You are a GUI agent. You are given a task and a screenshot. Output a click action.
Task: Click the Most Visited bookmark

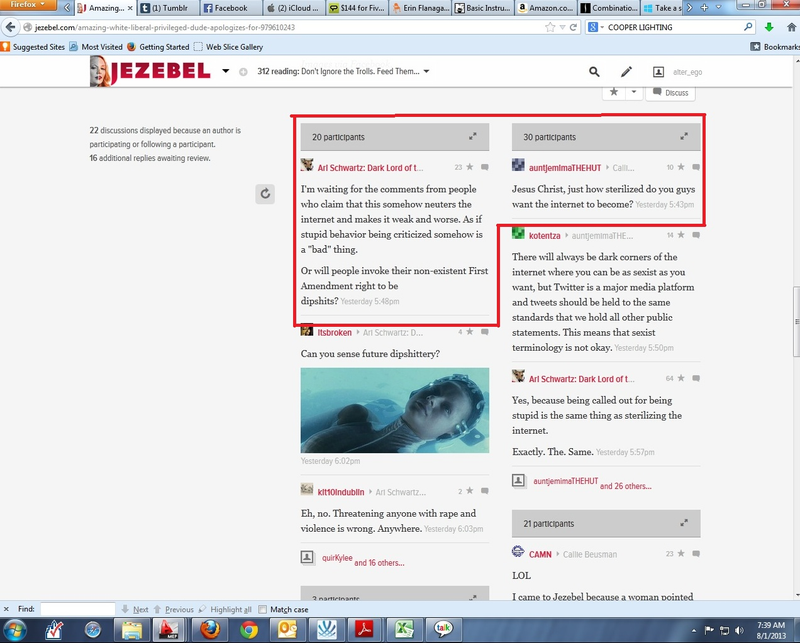coord(96,47)
